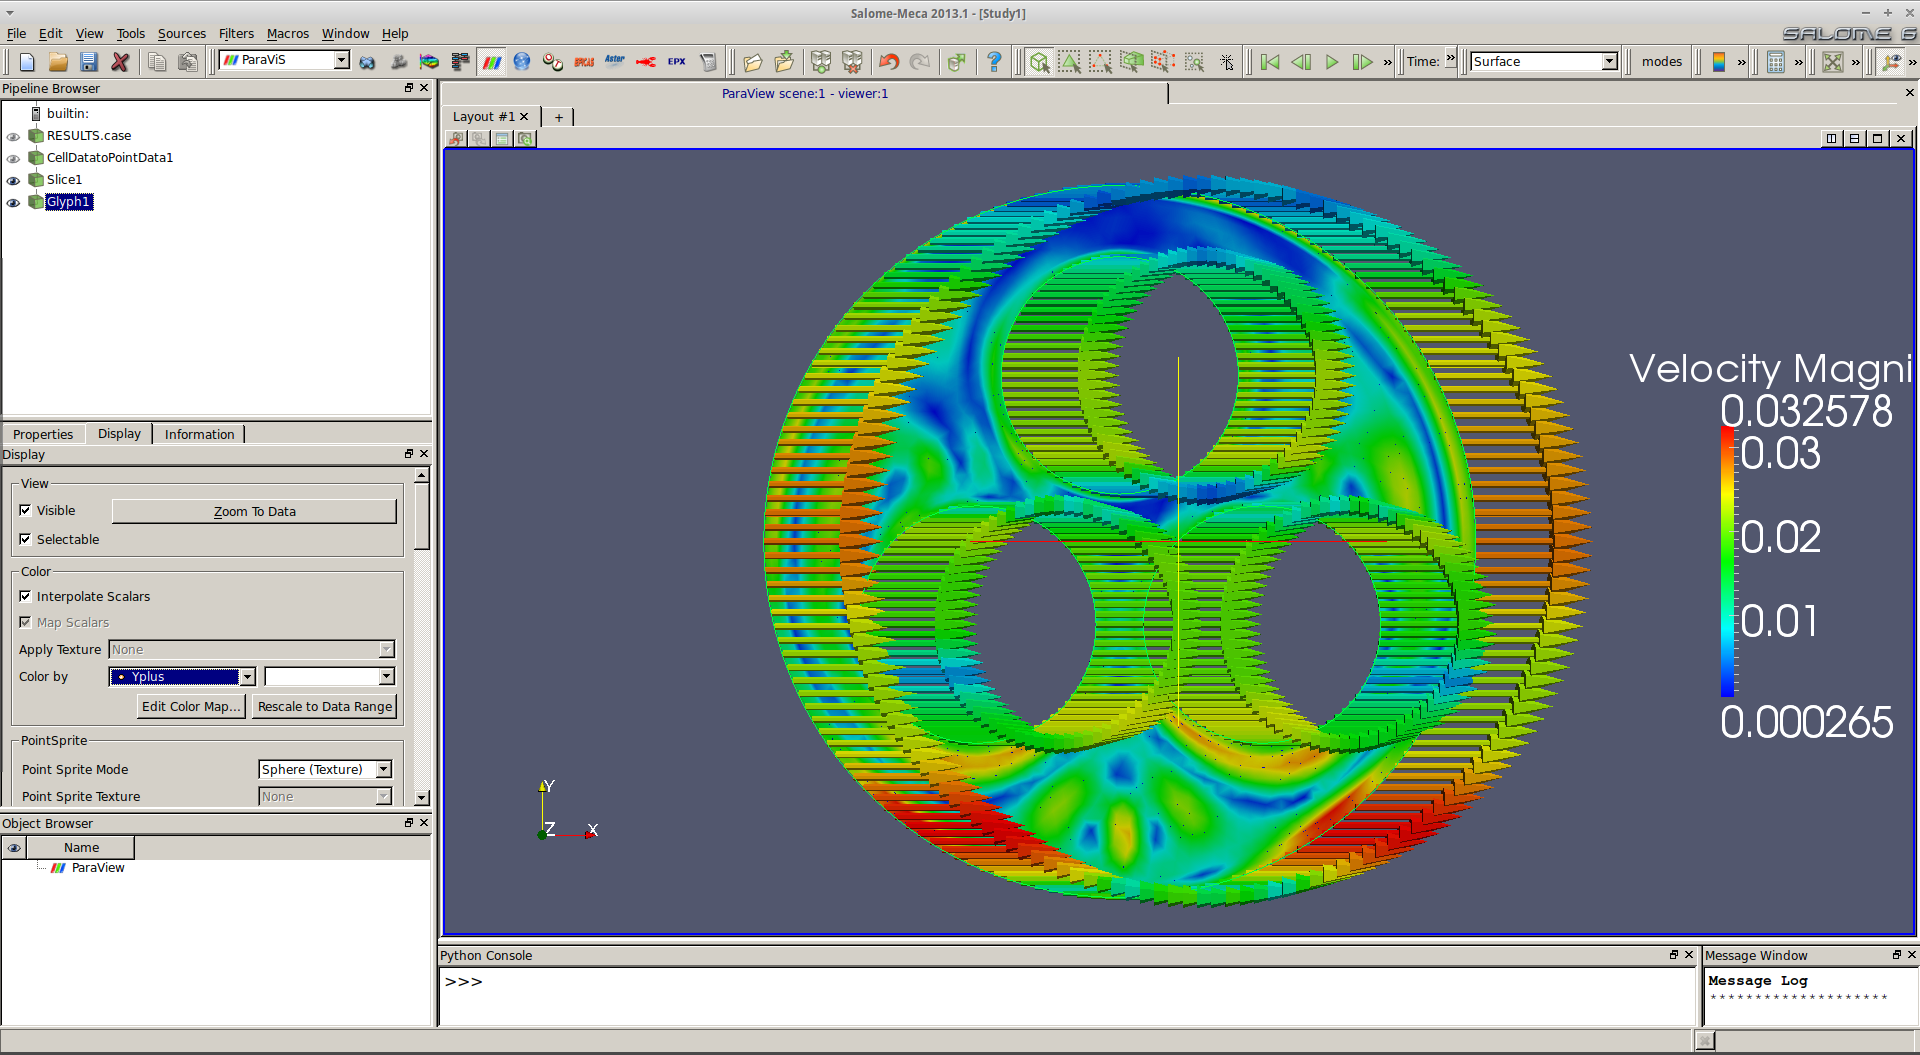The height and width of the screenshot is (1055, 1920).
Task: Open the calculator filter icon
Action: coord(1775,62)
